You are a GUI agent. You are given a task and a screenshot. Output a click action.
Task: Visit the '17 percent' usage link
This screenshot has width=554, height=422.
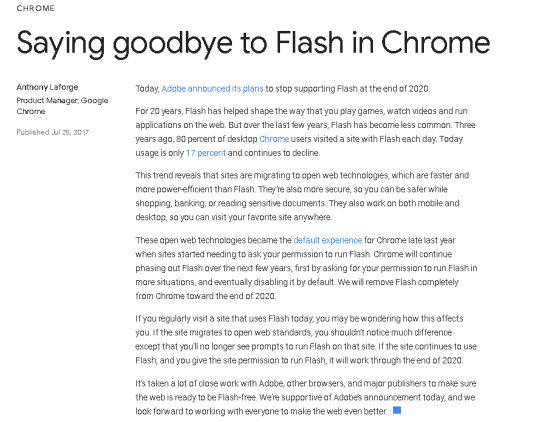[x=206, y=153]
